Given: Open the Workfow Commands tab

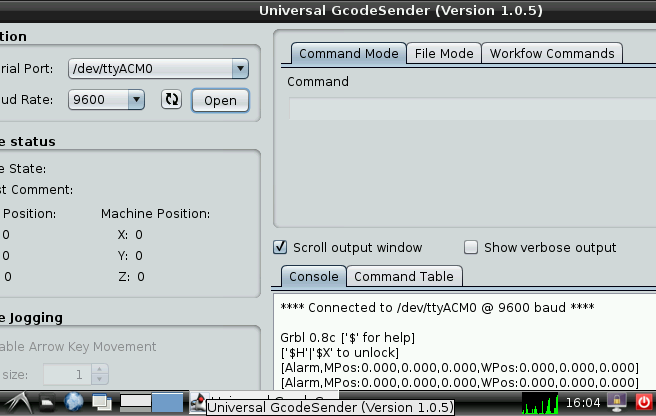Looking at the screenshot, I should [x=552, y=54].
